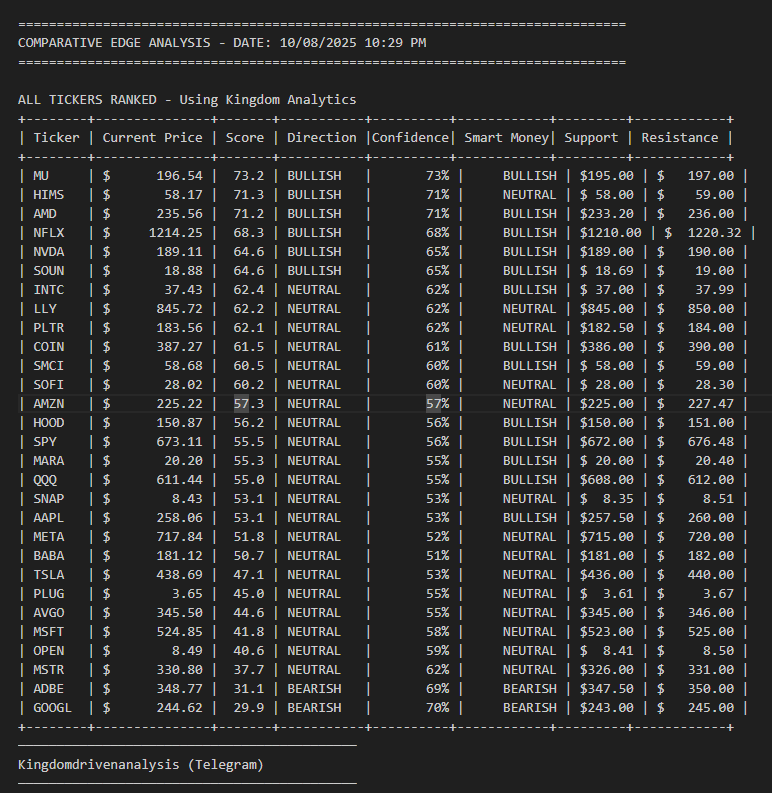Click the MU ticker symbol
The width and height of the screenshot is (772, 793).
(41, 176)
